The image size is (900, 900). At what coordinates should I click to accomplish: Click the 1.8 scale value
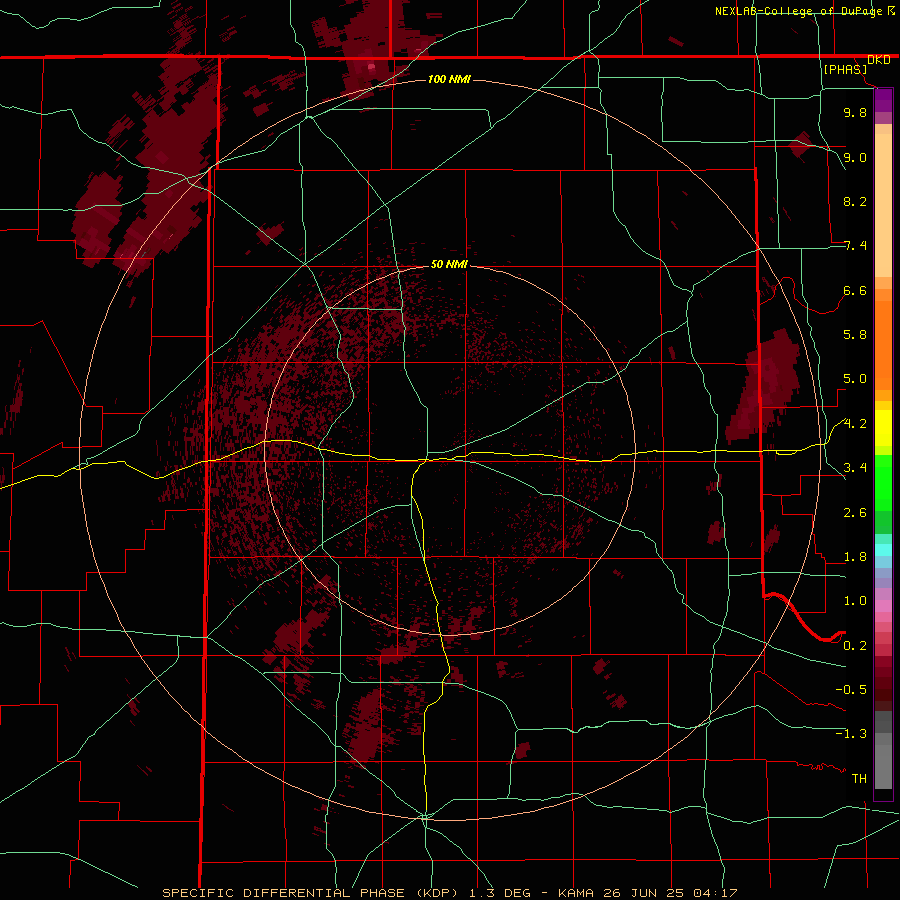click(855, 557)
